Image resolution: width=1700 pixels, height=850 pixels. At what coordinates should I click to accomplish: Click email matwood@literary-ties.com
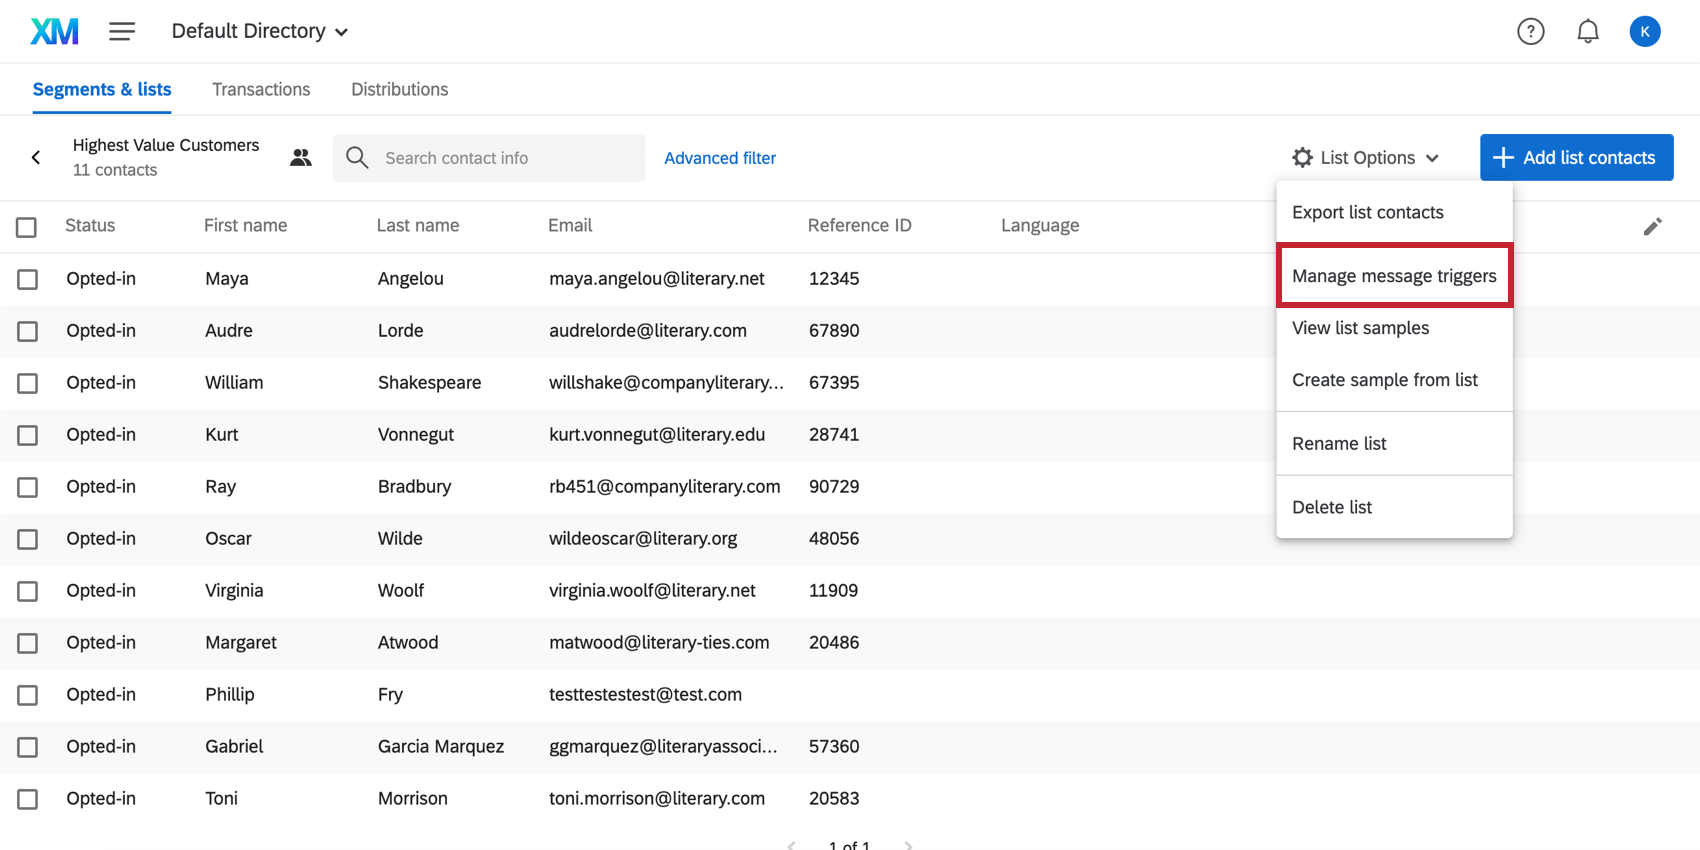(x=659, y=643)
